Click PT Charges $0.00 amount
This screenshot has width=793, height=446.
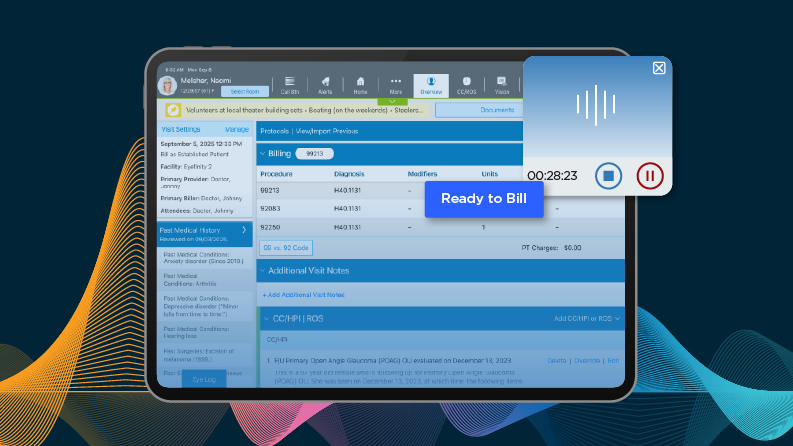pos(572,248)
